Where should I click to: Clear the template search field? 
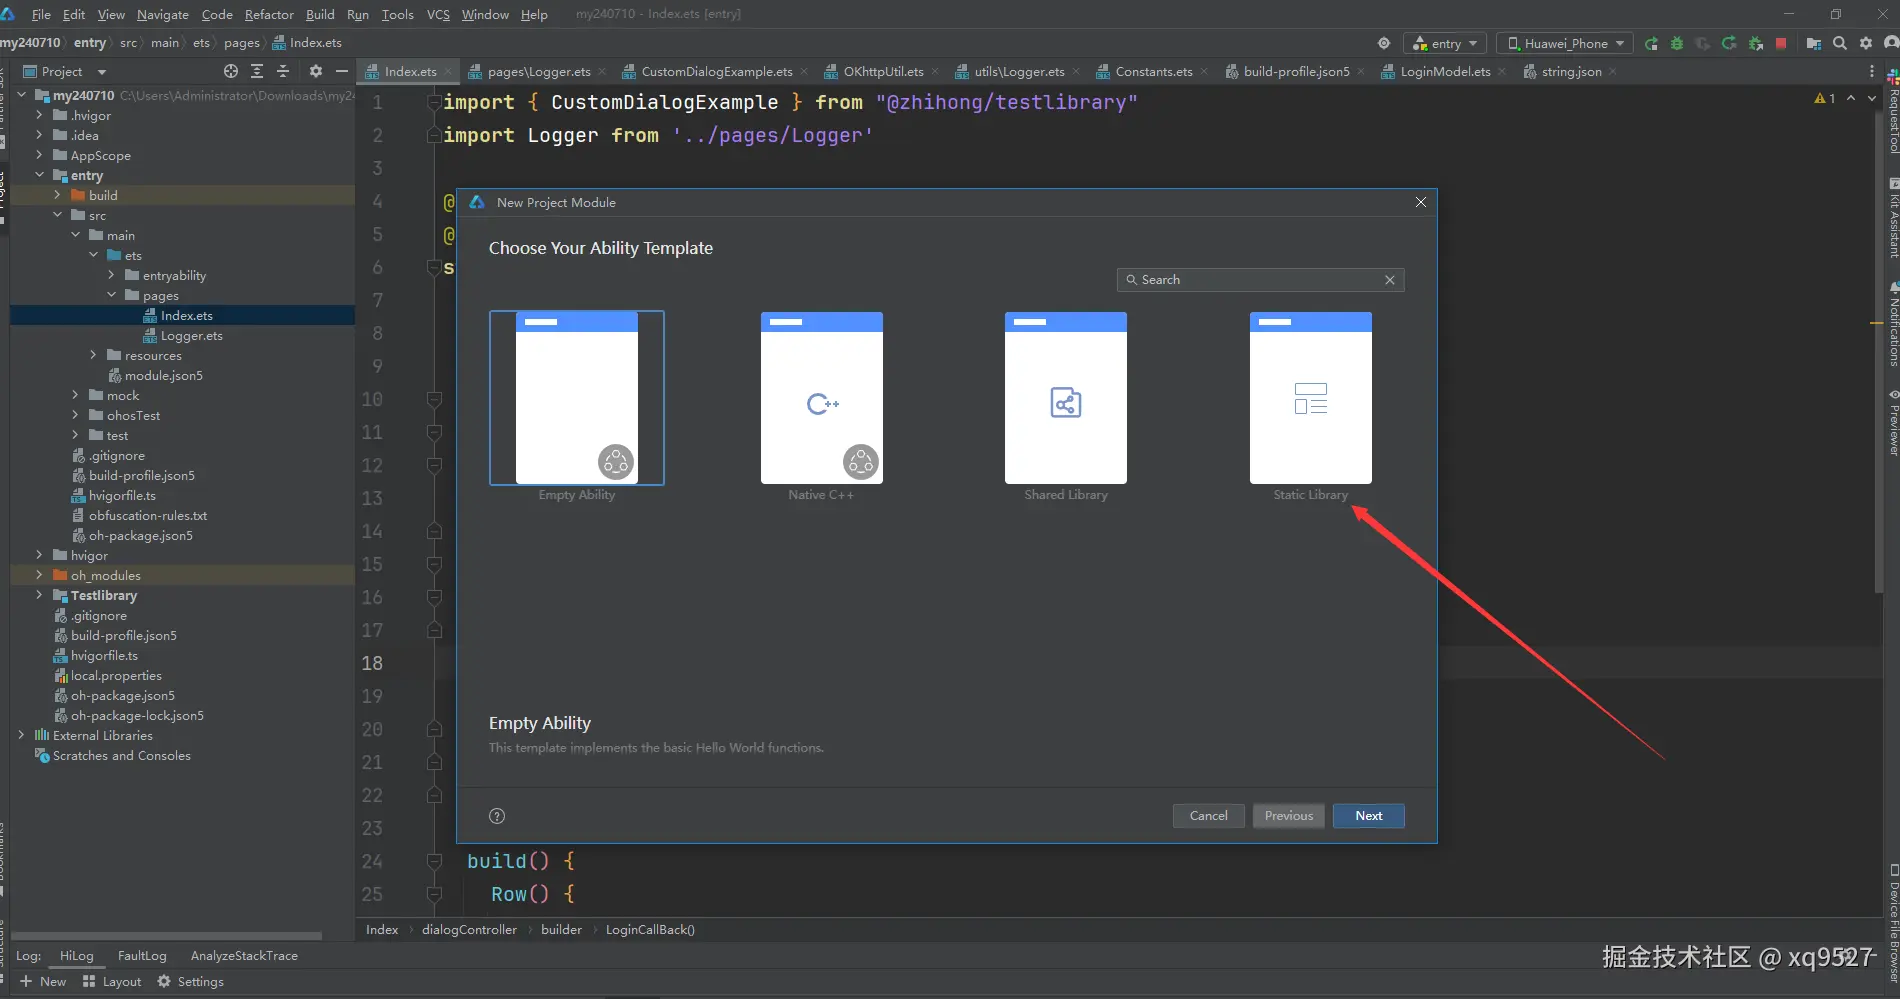(1390, 280)
